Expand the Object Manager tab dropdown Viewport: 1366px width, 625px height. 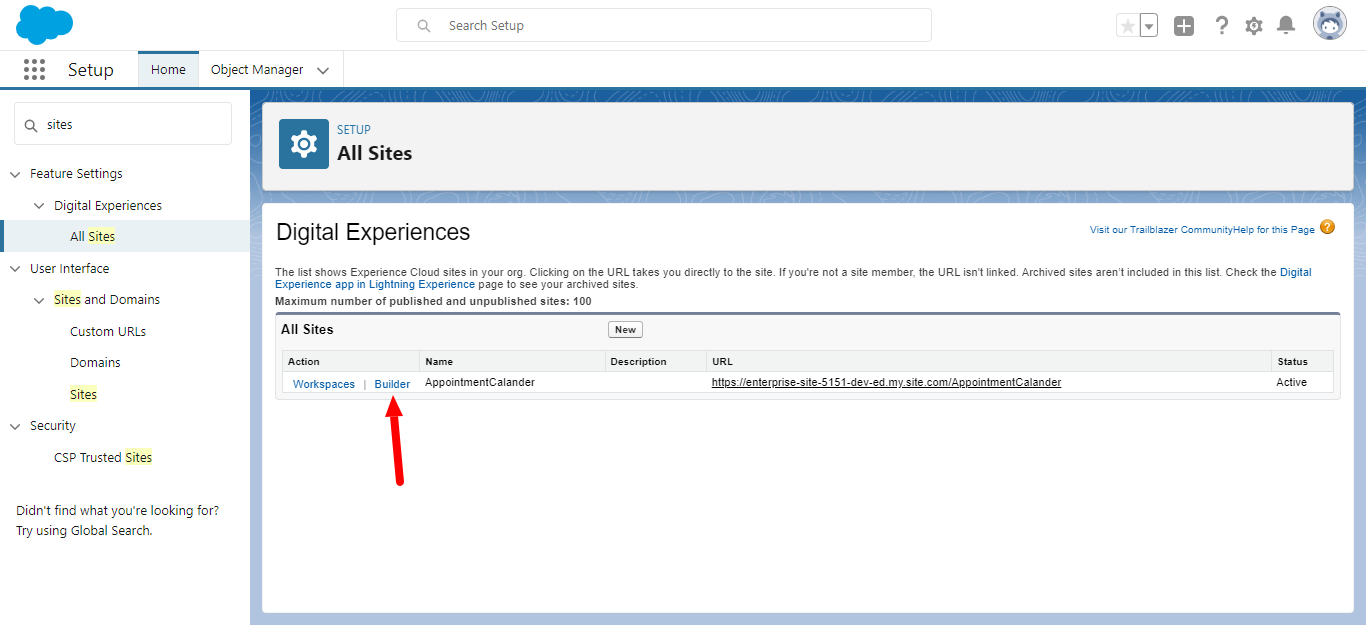323,70
